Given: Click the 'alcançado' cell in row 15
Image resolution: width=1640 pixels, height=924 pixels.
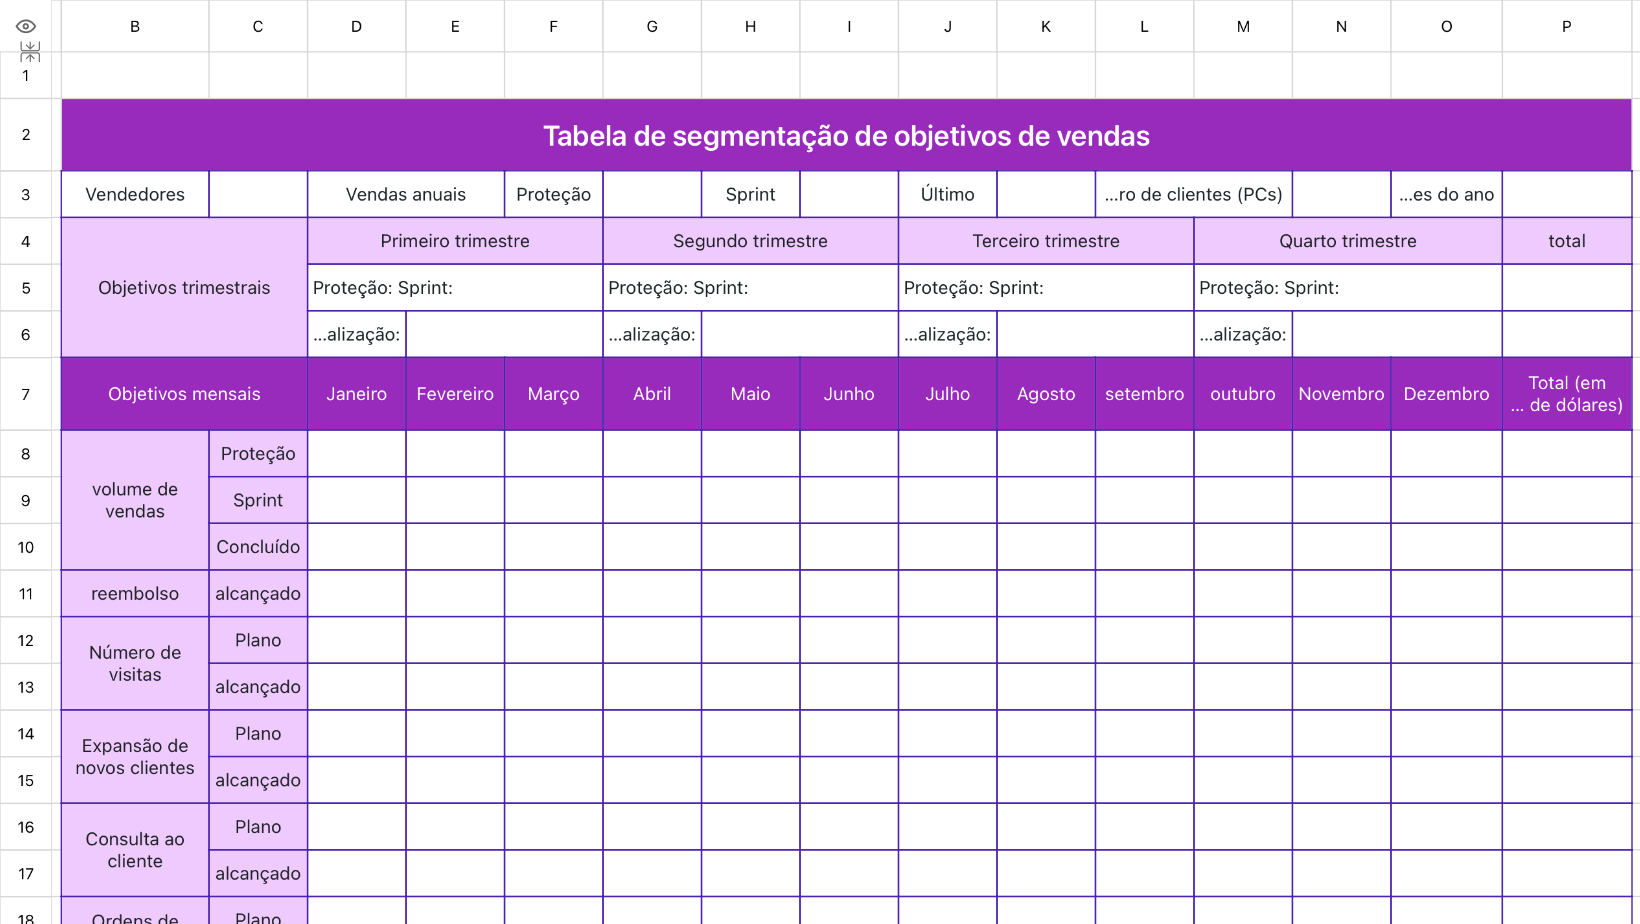Looking at the screenshot, I should [x=258, y=780].
